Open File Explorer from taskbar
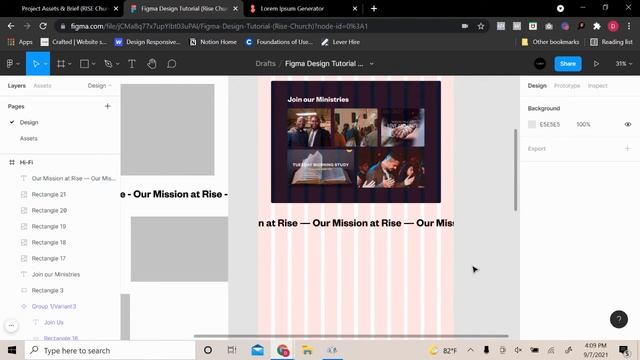This screenshot has height=360, width=640. (307, 350)
